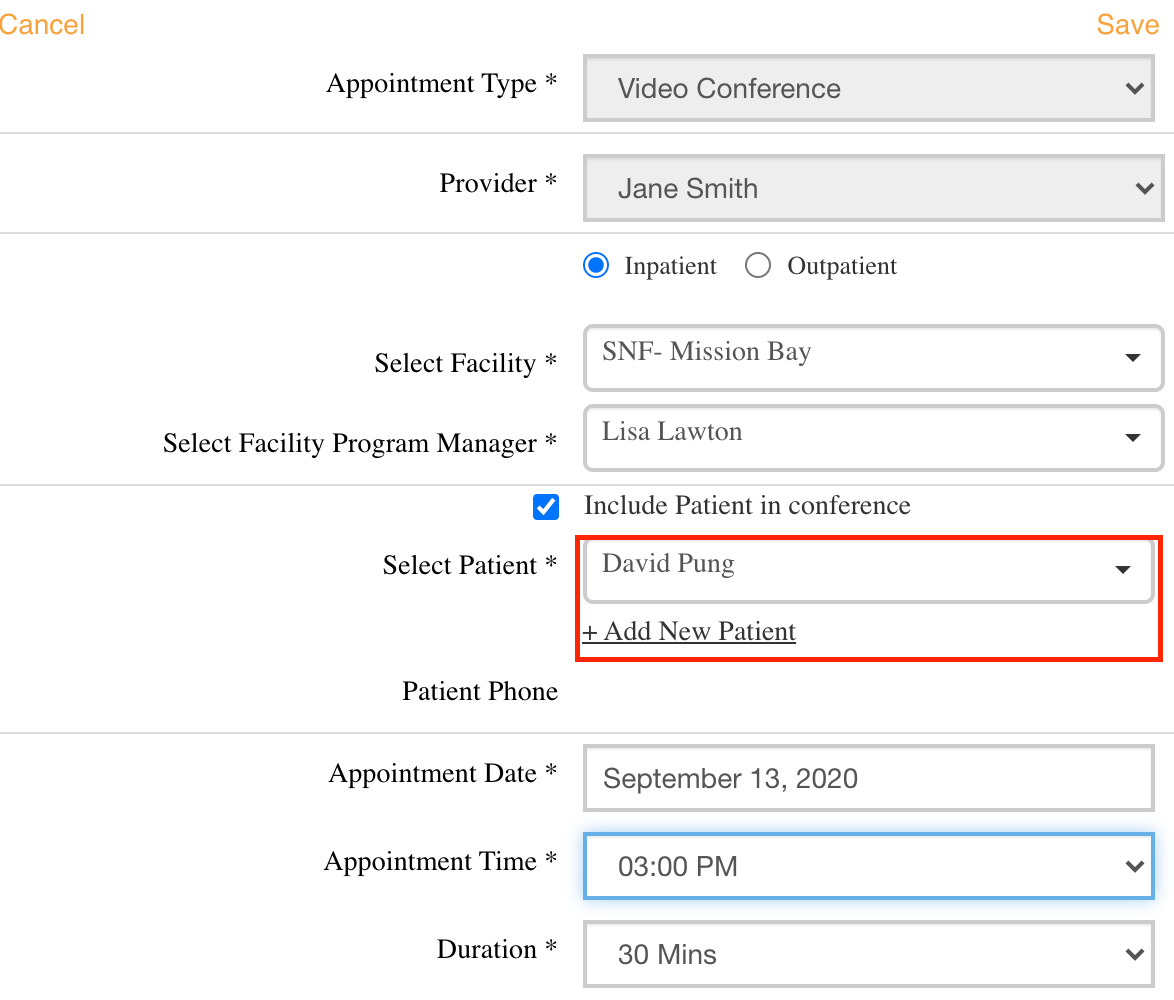Click the Appointment Date field
The height and width of the screenshot is (1000, 1174).
point(868,779)
